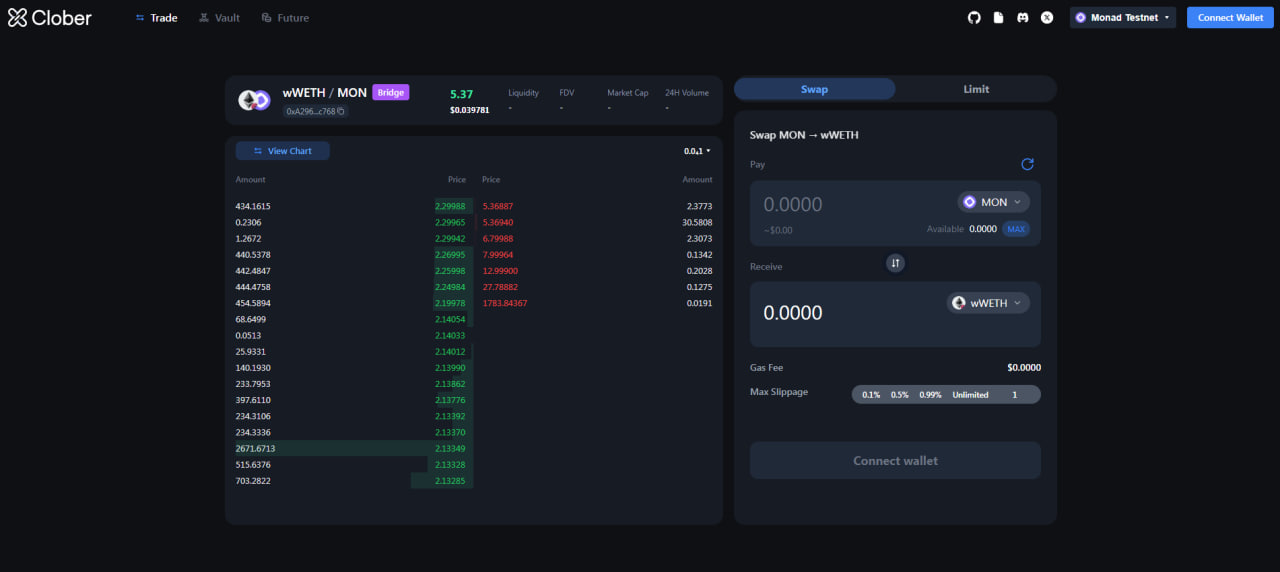Image resolution: width=1280 pixels, height=572 pixels.
Task: Open the GitHub icon link
Action: [x=974, y=18]
